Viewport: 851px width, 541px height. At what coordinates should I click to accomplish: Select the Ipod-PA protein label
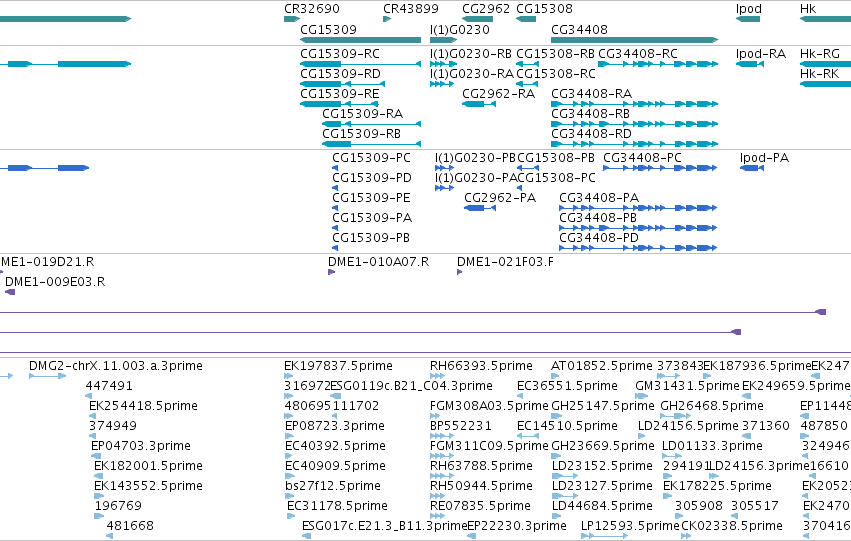click(764, 158)
